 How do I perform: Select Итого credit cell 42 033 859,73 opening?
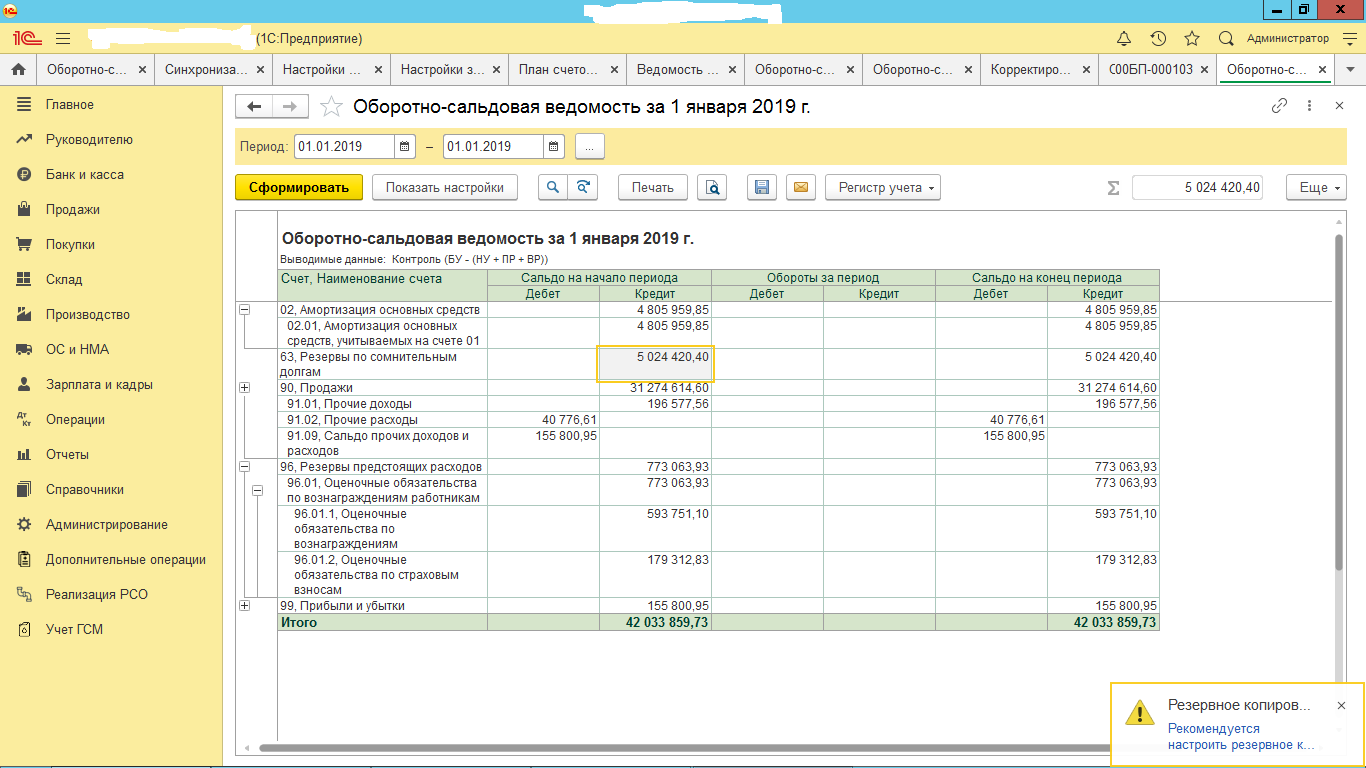655,622
